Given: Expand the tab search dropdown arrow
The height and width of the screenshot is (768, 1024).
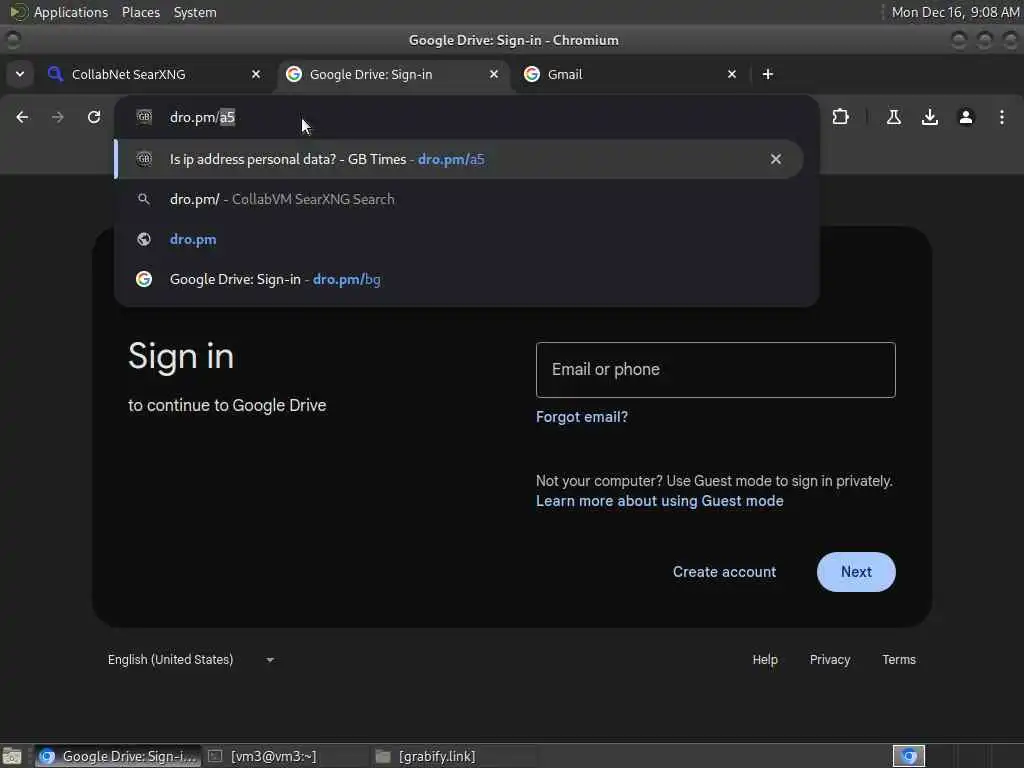Looking at the screenshot, I should 20,74.
